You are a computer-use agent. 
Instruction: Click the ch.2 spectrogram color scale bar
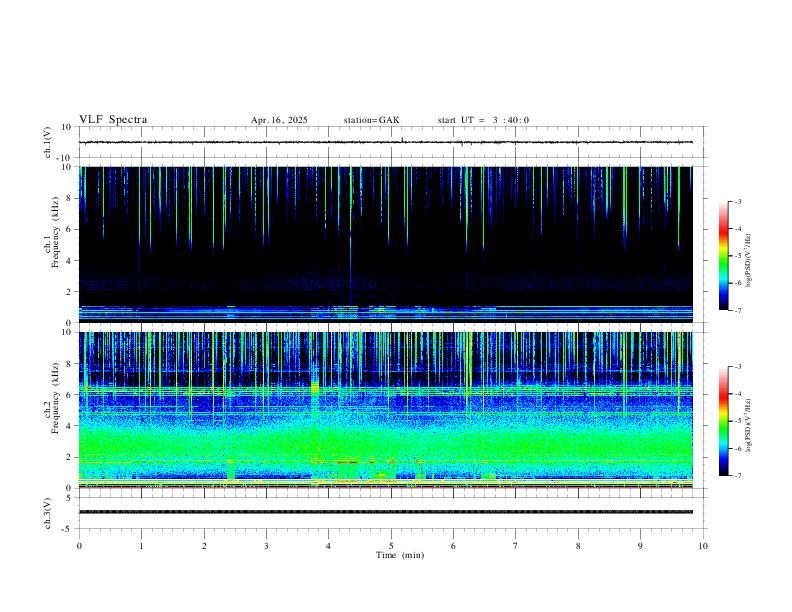click(724, 421)
